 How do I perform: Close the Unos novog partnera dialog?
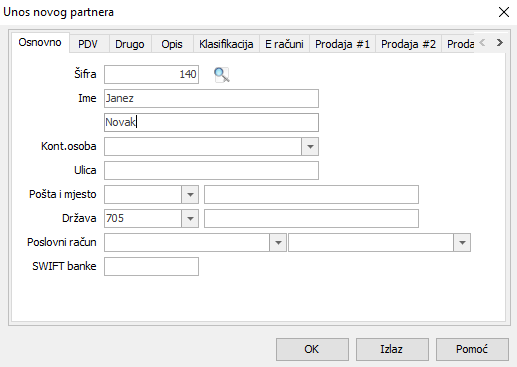click(x=504, y=12)
